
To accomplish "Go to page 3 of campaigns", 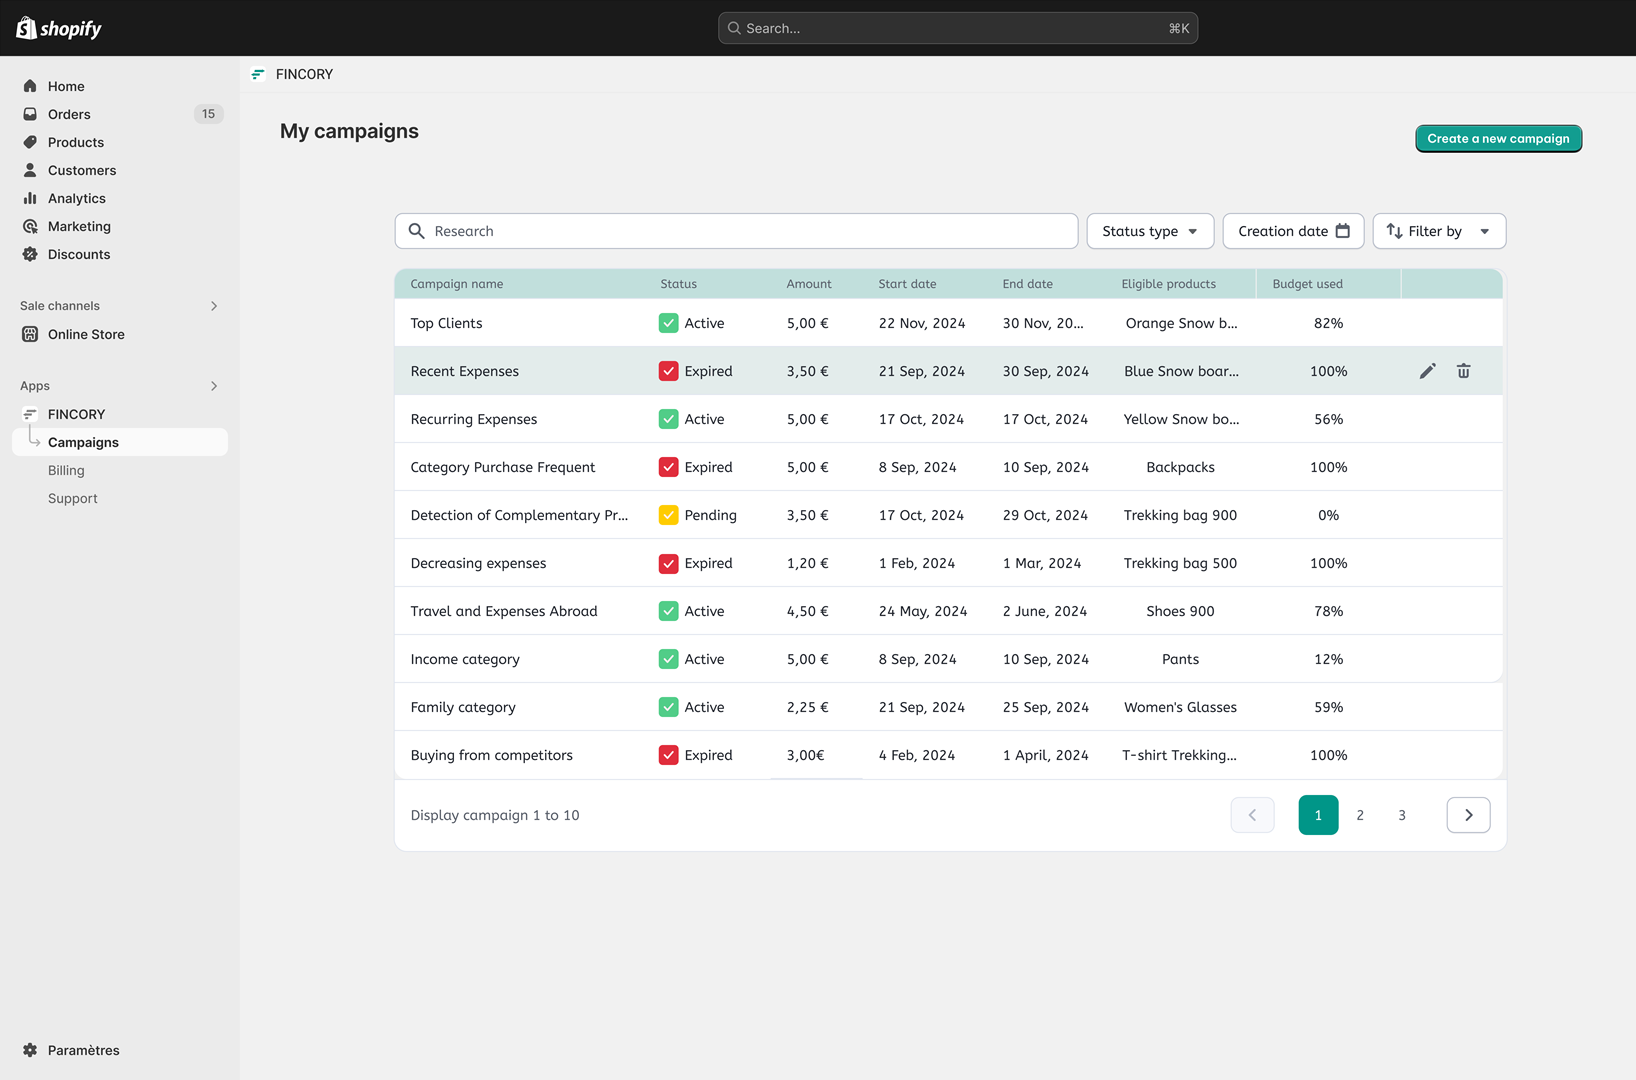I will 1402,815.
